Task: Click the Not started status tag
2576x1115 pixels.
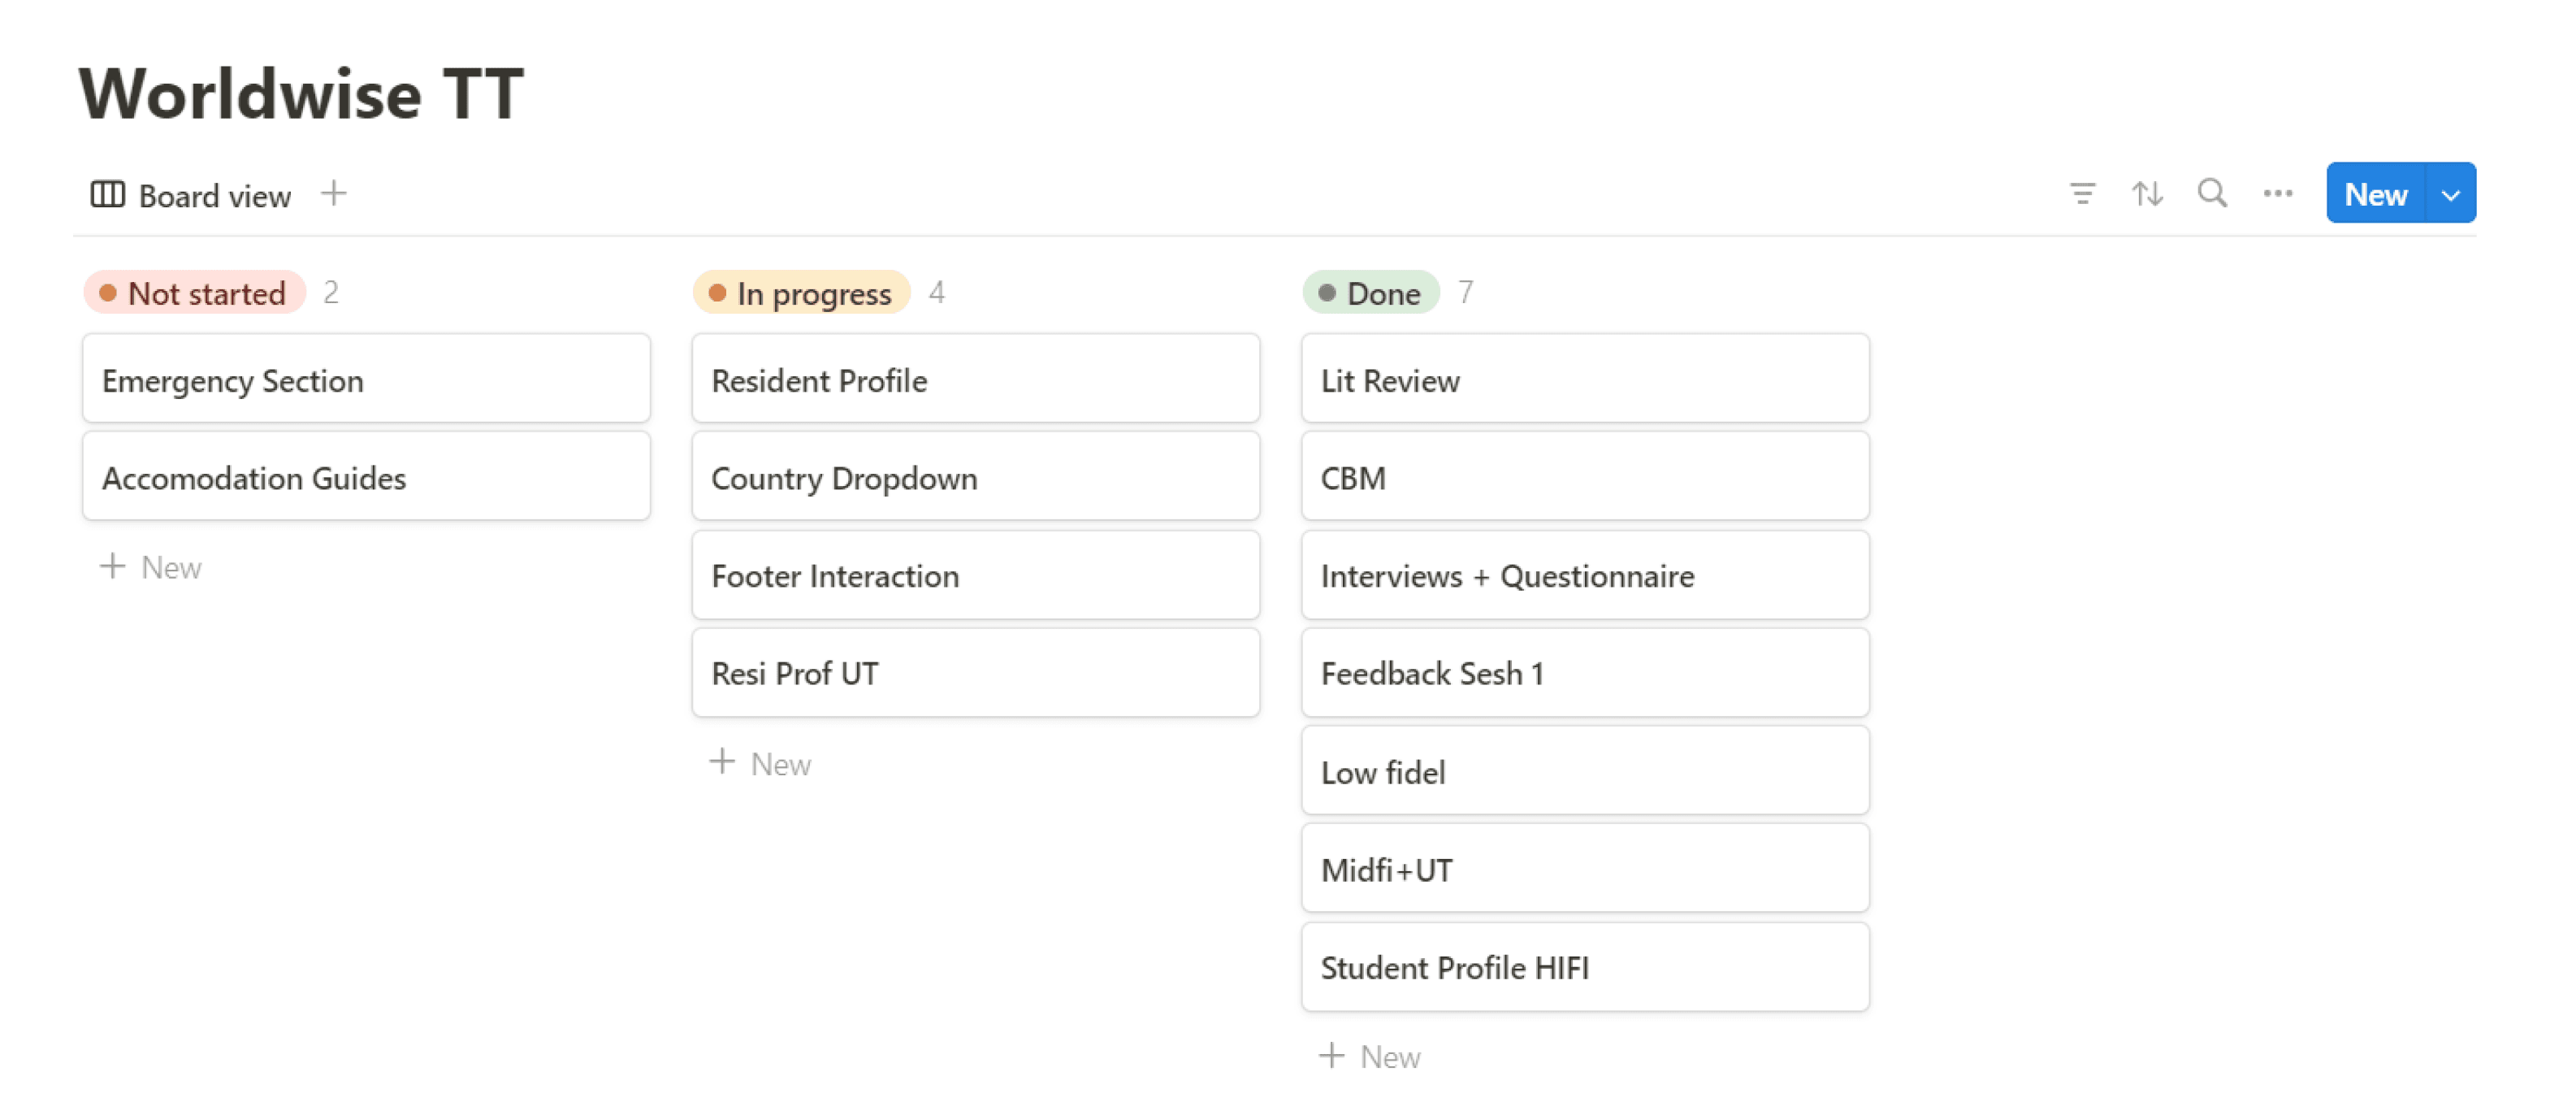Action: click(x=195, y=293)
